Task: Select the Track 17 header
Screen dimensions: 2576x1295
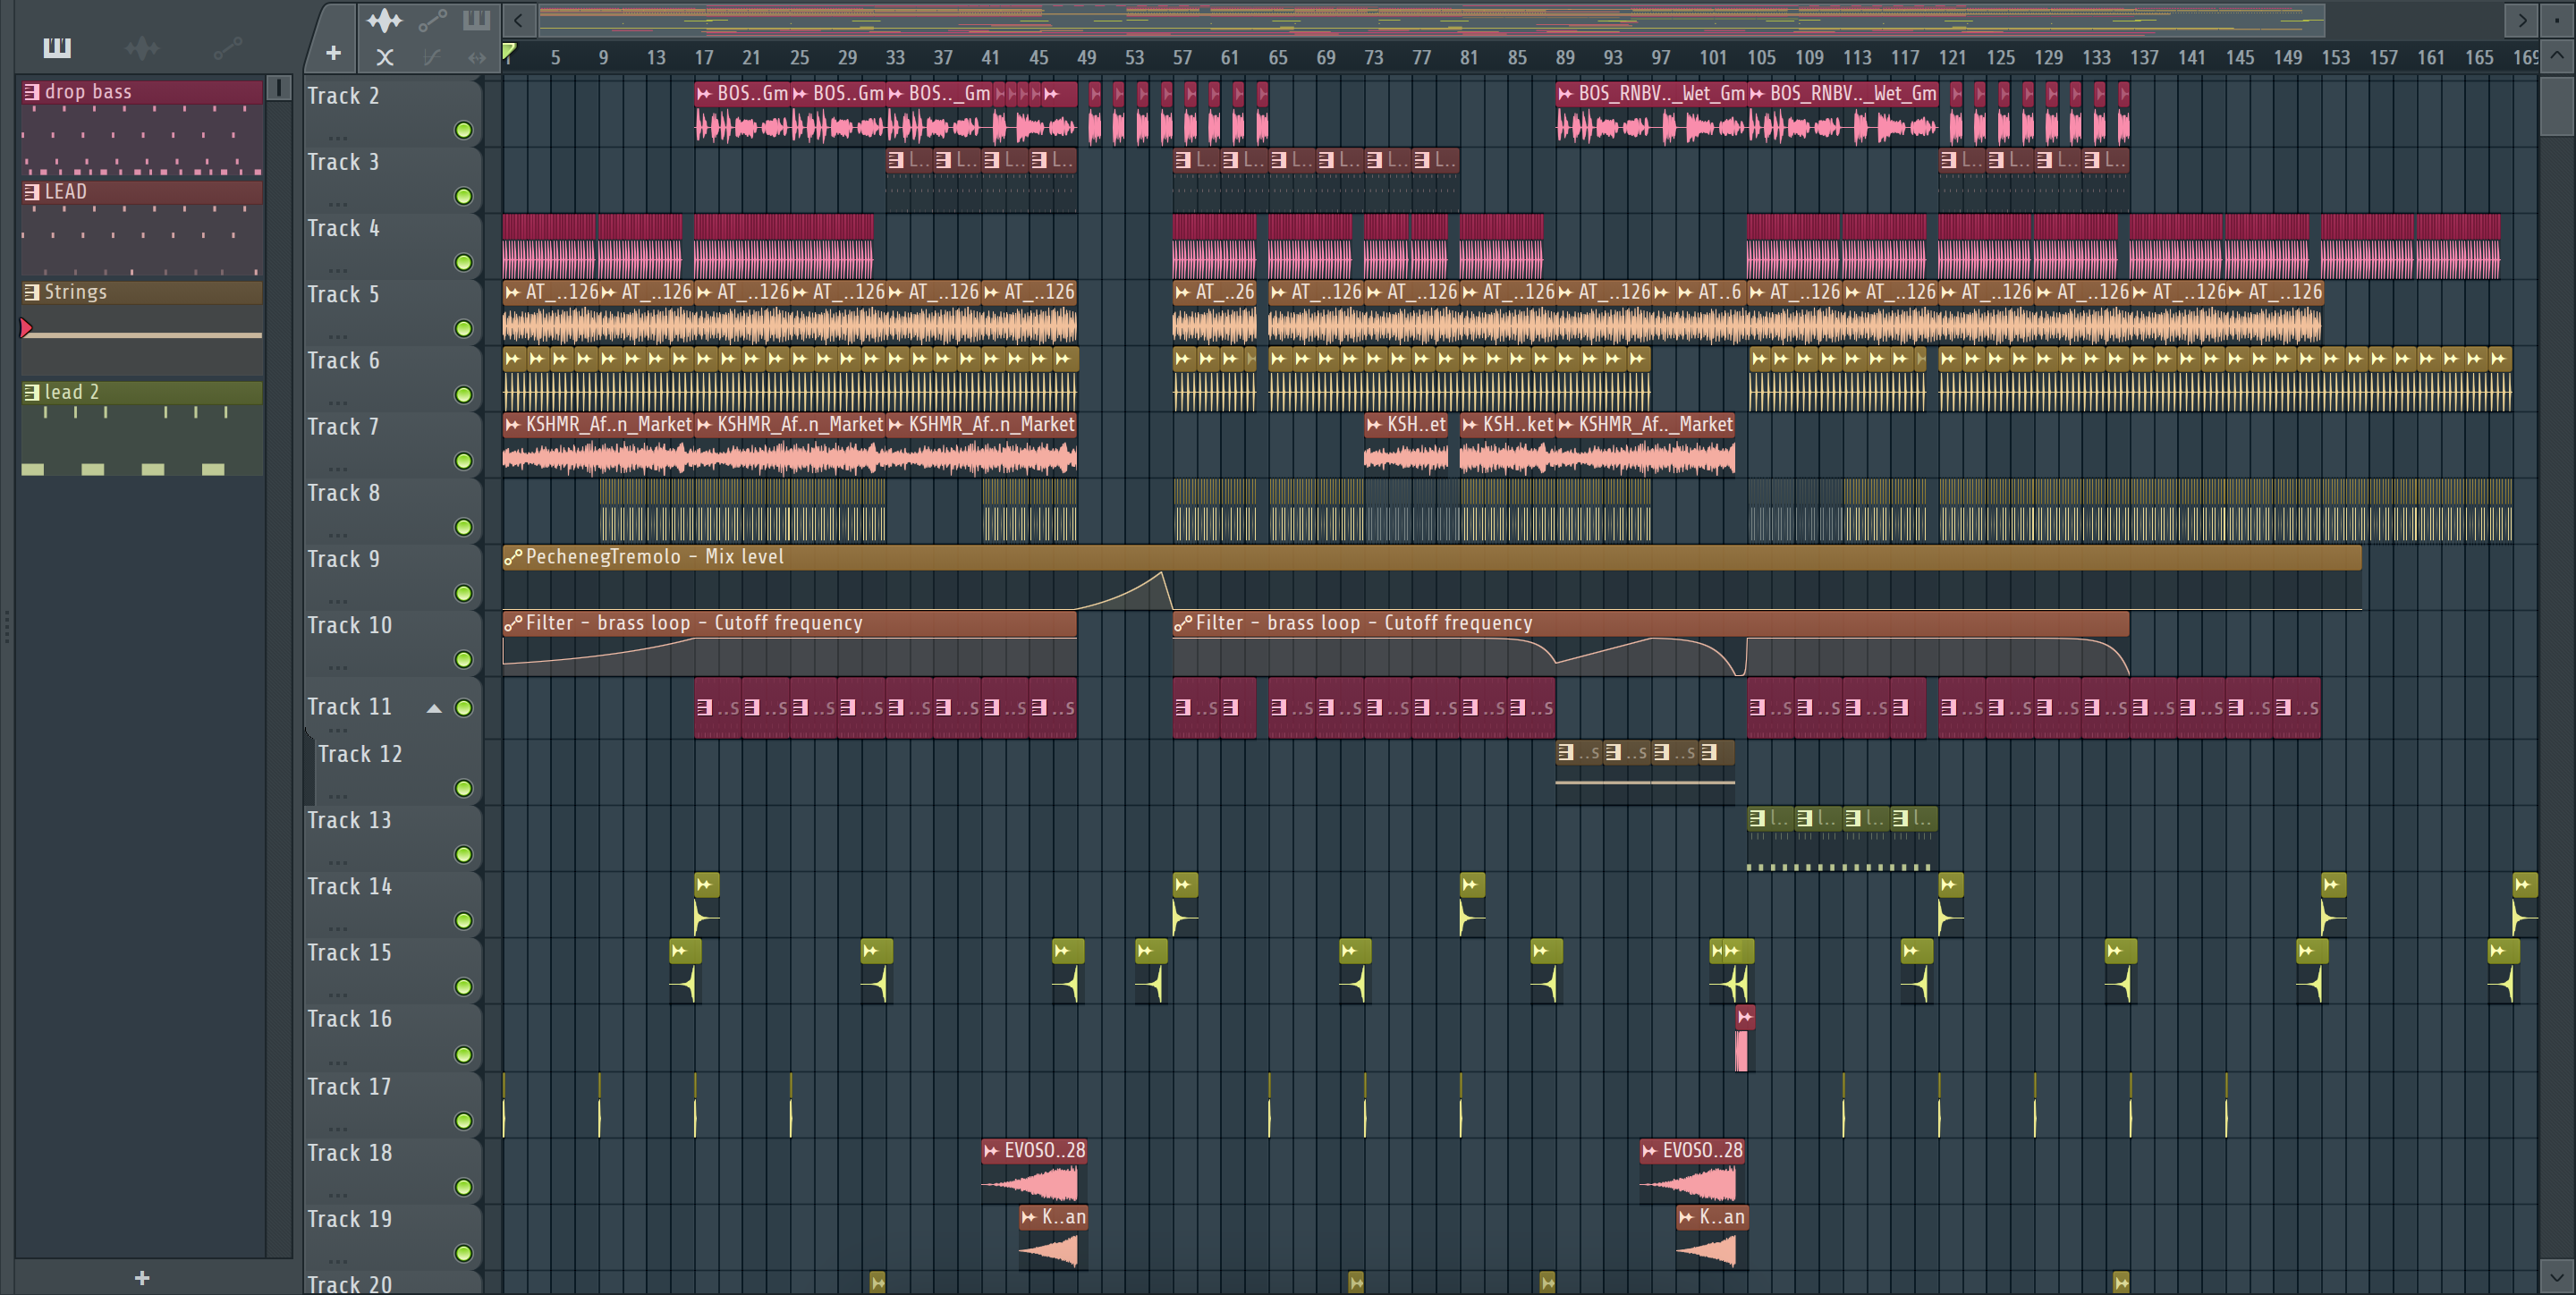Action: coord(392,1104)
